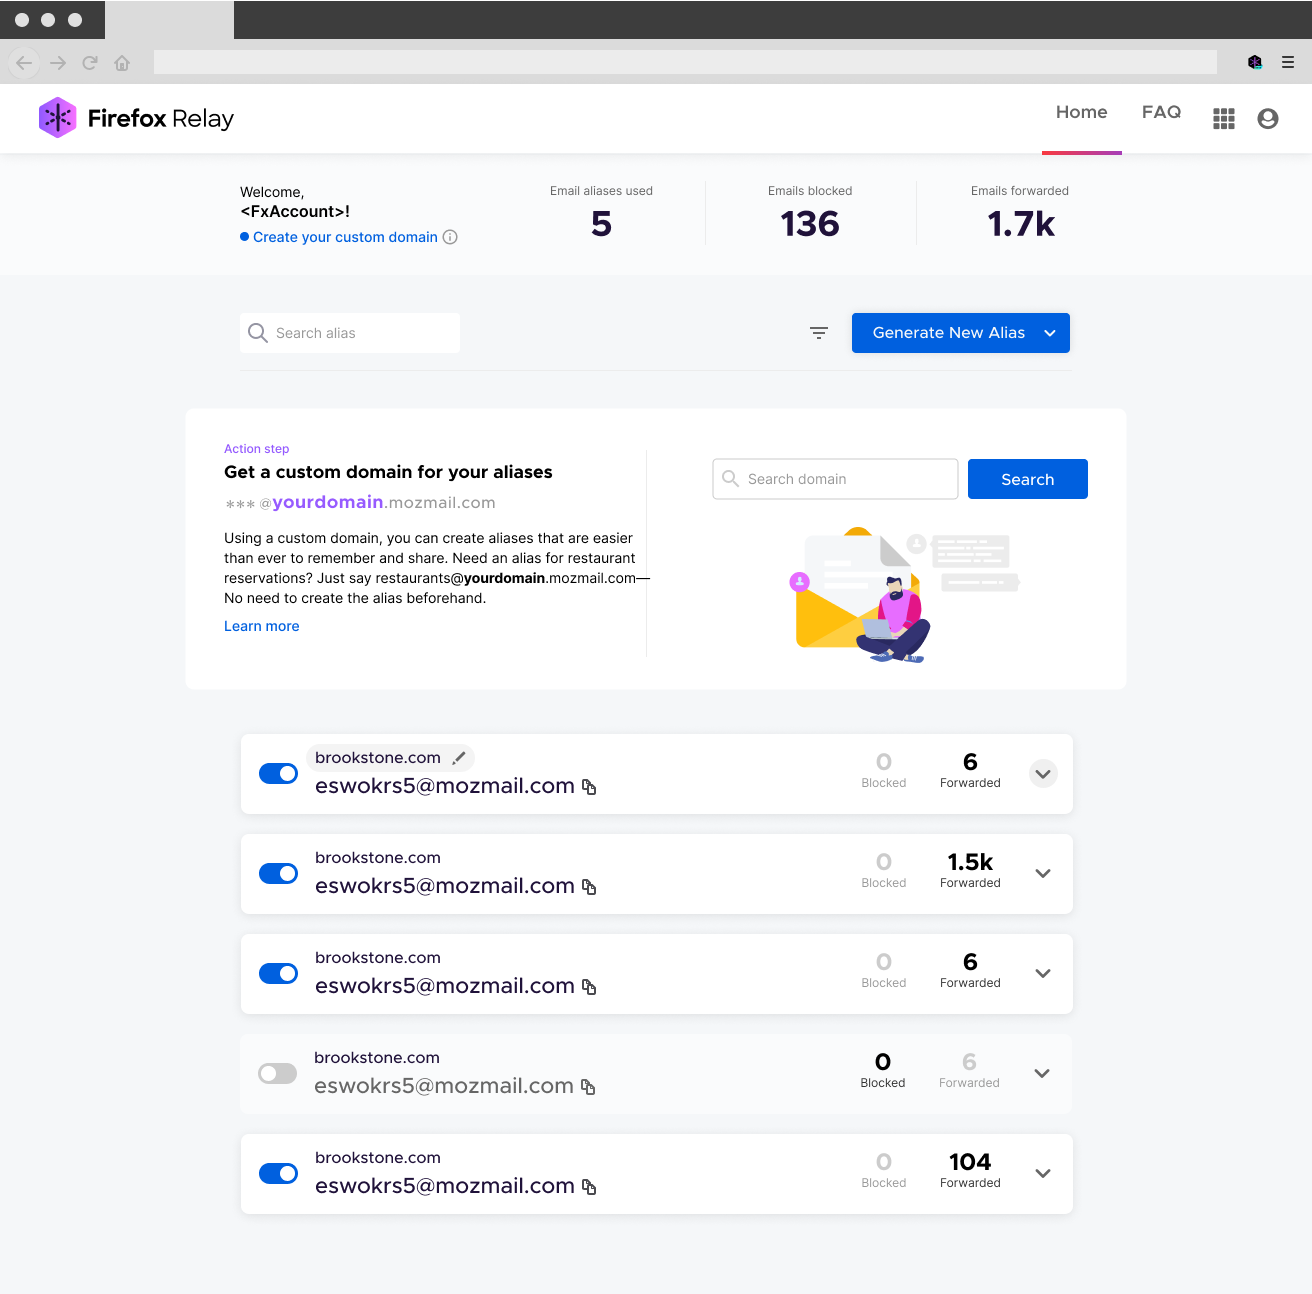Click the Firefox Relay logo
This screenshot has height=1294, width=1312.
tap(136, 118)
